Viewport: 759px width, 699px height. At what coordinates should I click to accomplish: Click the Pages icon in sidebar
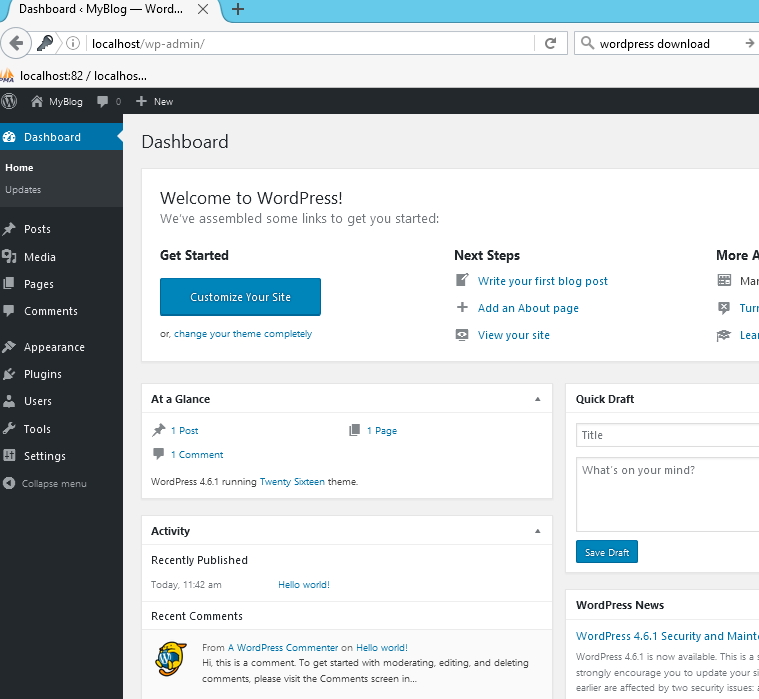click(x=9, y=284)
